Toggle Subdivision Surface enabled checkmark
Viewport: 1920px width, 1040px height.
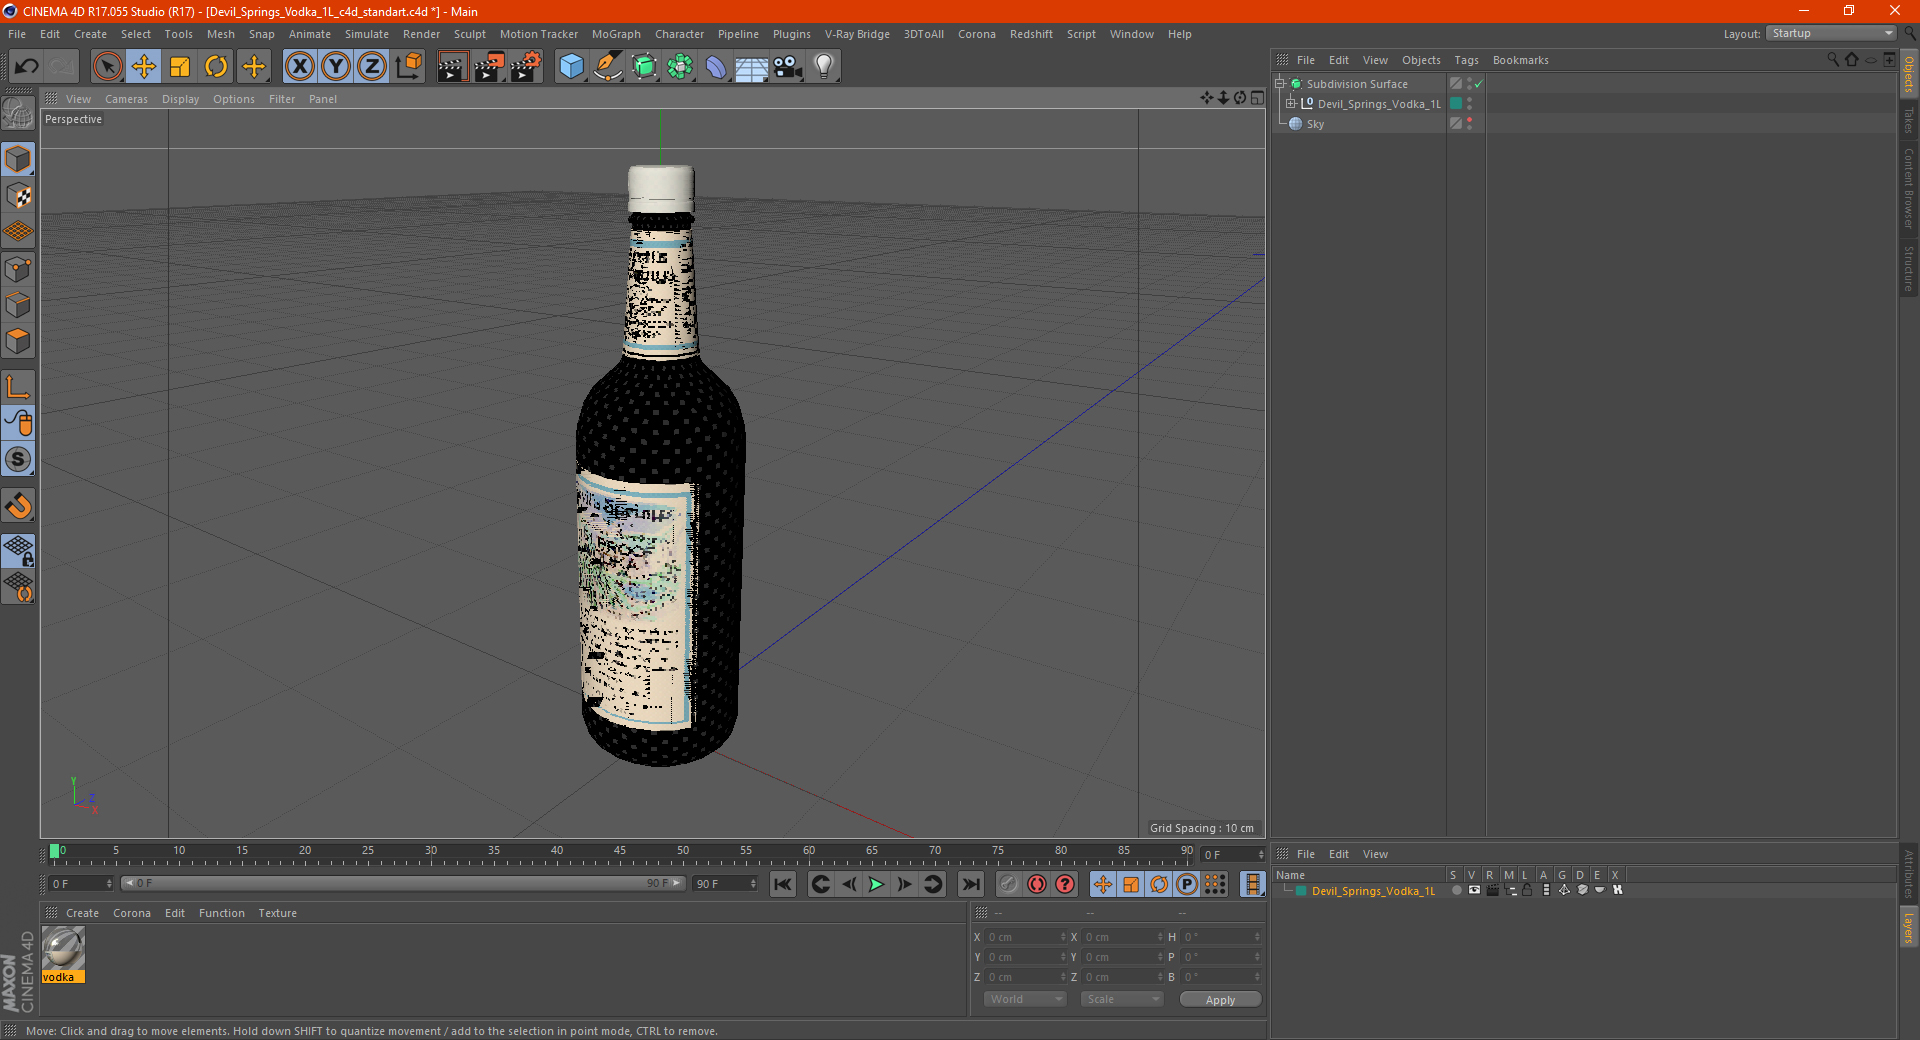click(x=1479, y=84)
